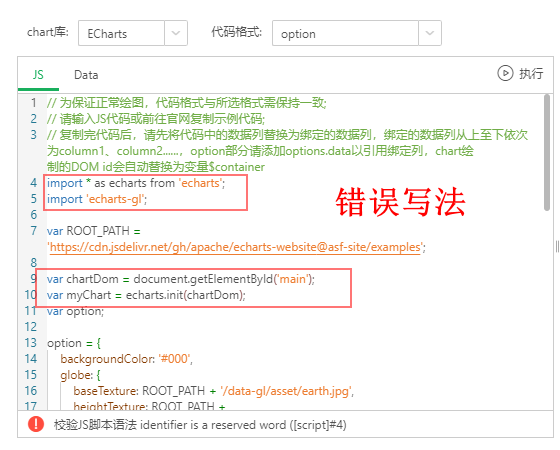
Task: Click the splitter handle at right edge
Action: [x=557, y=246]
